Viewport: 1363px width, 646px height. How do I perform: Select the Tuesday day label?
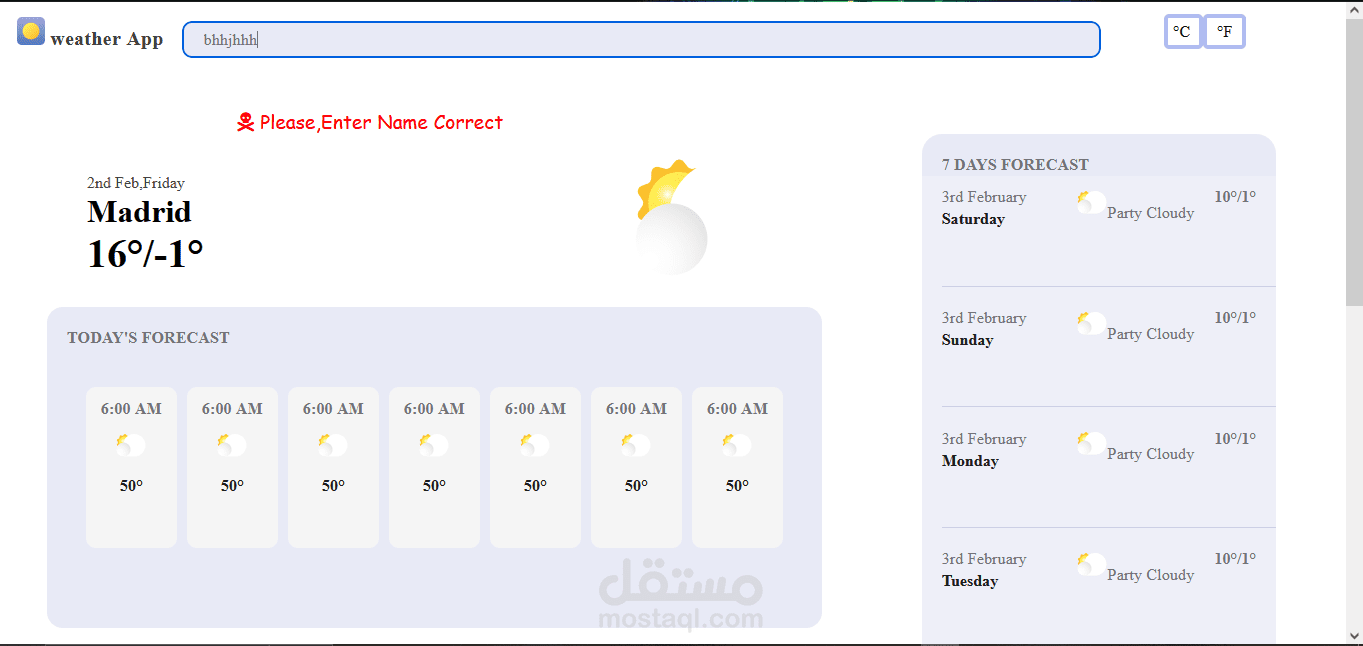pos(970,581)
